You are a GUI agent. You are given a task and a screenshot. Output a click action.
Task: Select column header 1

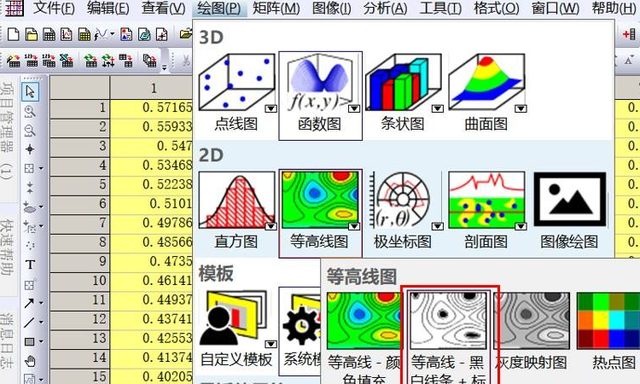pyautogui.click(x=151, y=88)
